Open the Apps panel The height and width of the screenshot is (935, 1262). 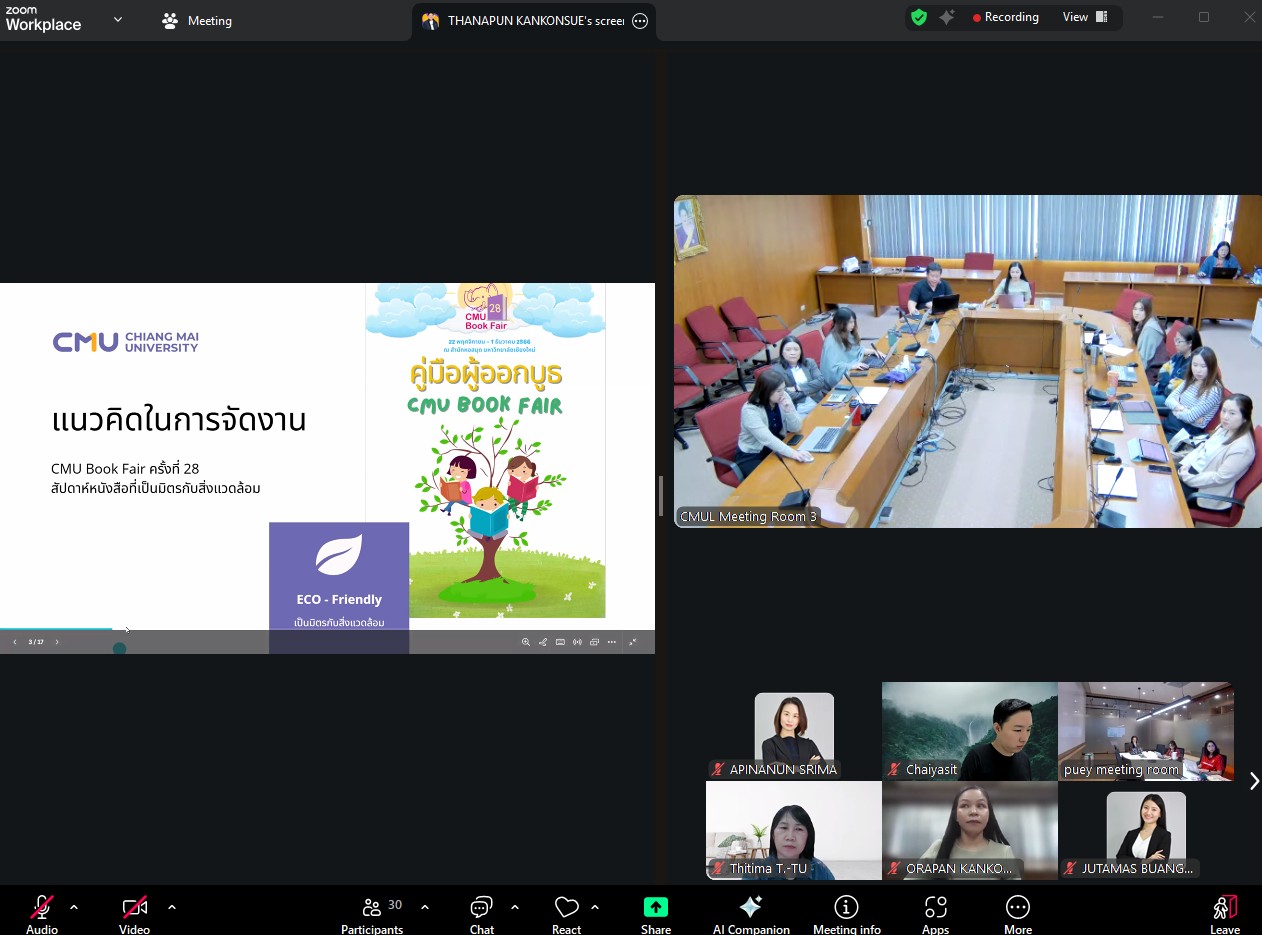pyautogui.click(x=936, y=914)
